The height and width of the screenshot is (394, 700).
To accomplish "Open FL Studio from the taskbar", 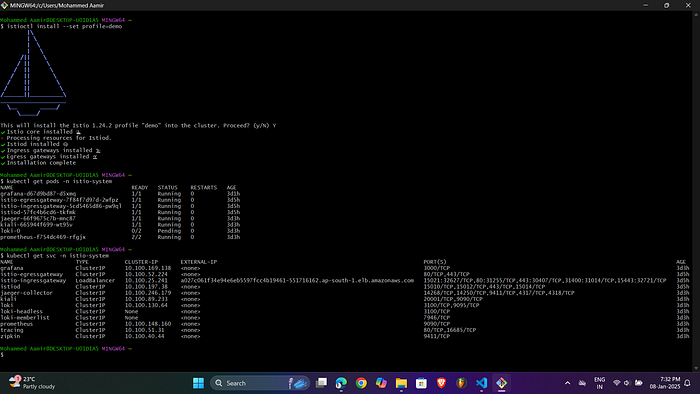I will pyautogui.click(x=461, y=383).
